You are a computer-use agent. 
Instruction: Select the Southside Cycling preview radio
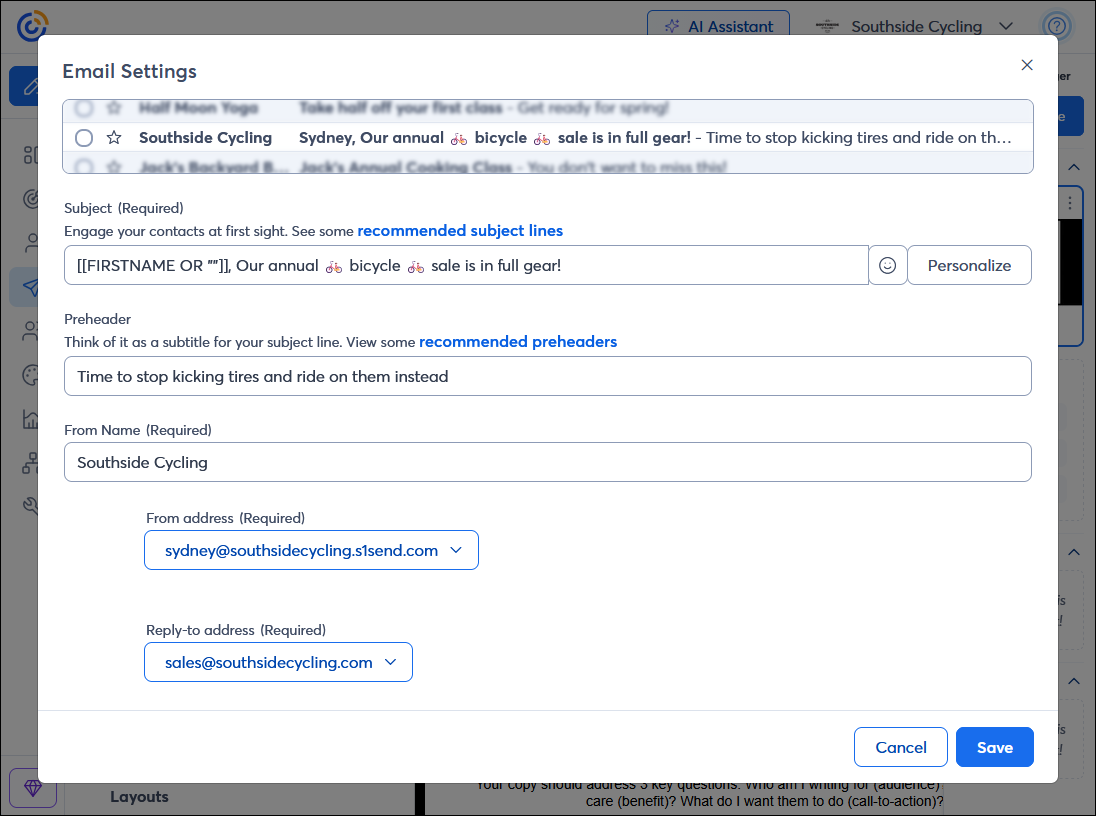(84, 138)
